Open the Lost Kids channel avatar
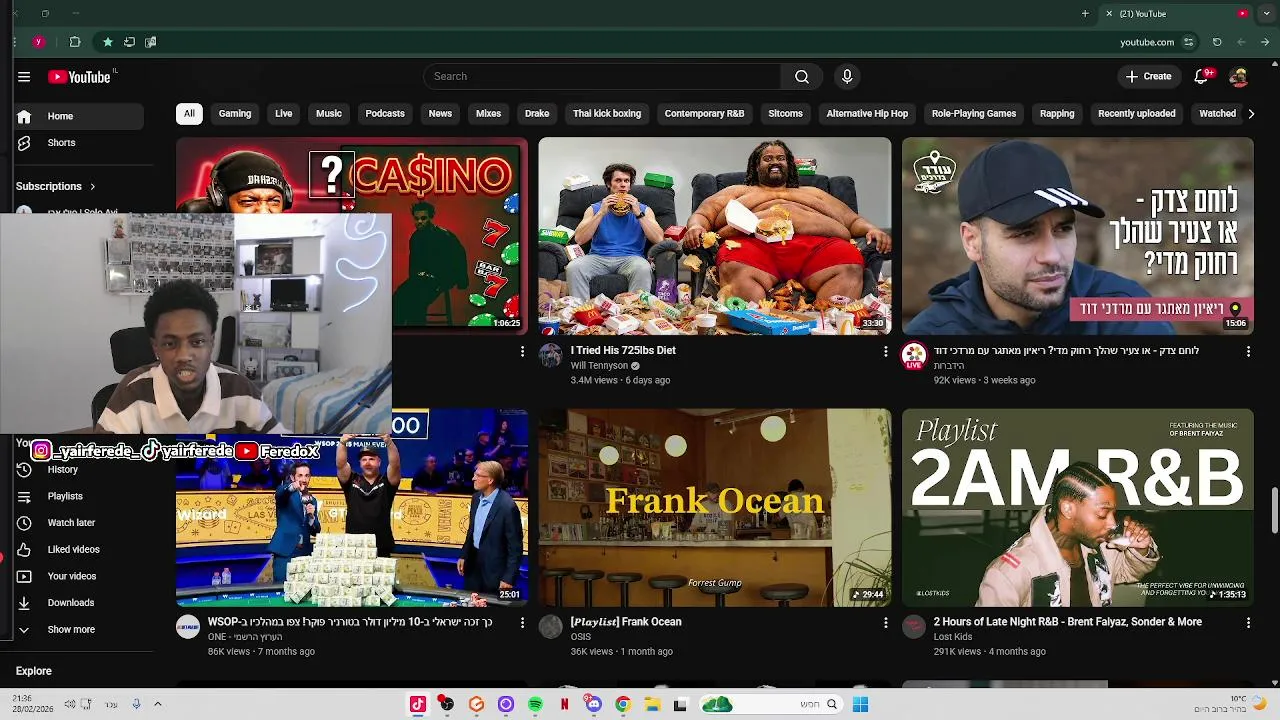1280x720 pixels. 914,626
